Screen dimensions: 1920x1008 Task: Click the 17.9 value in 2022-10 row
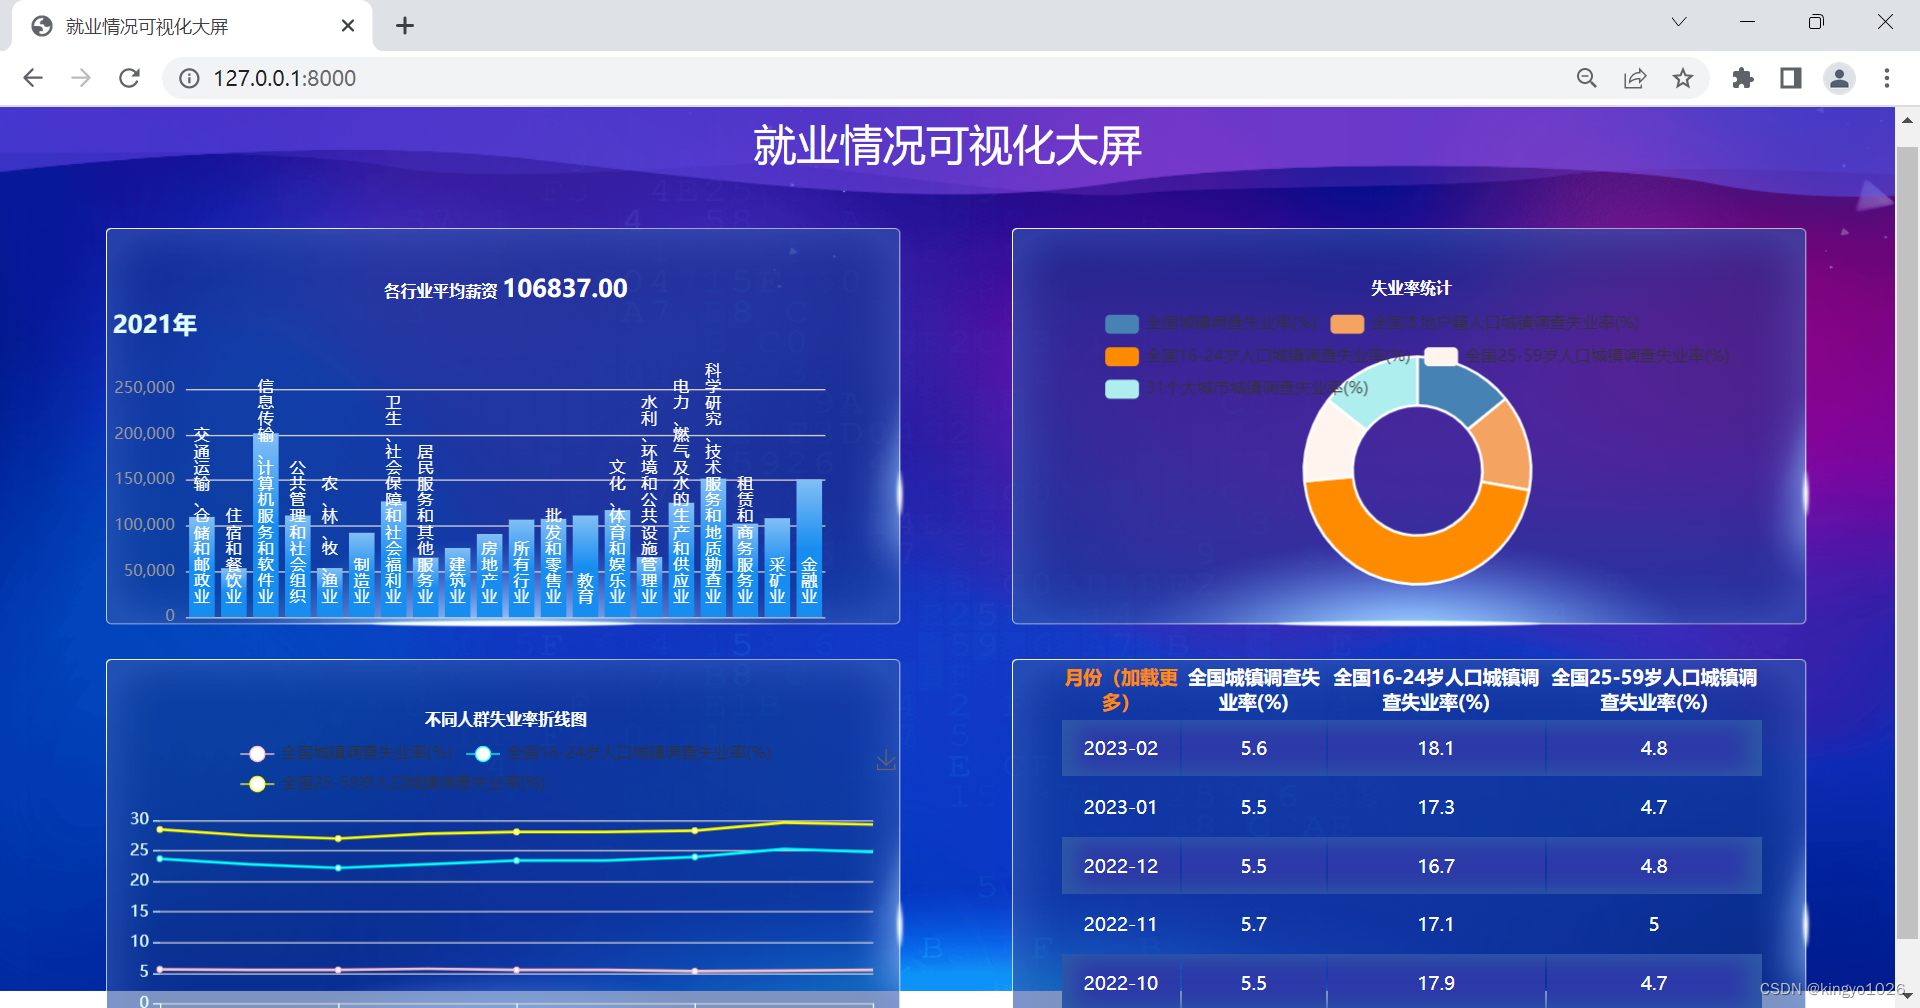click(1435, 983)
